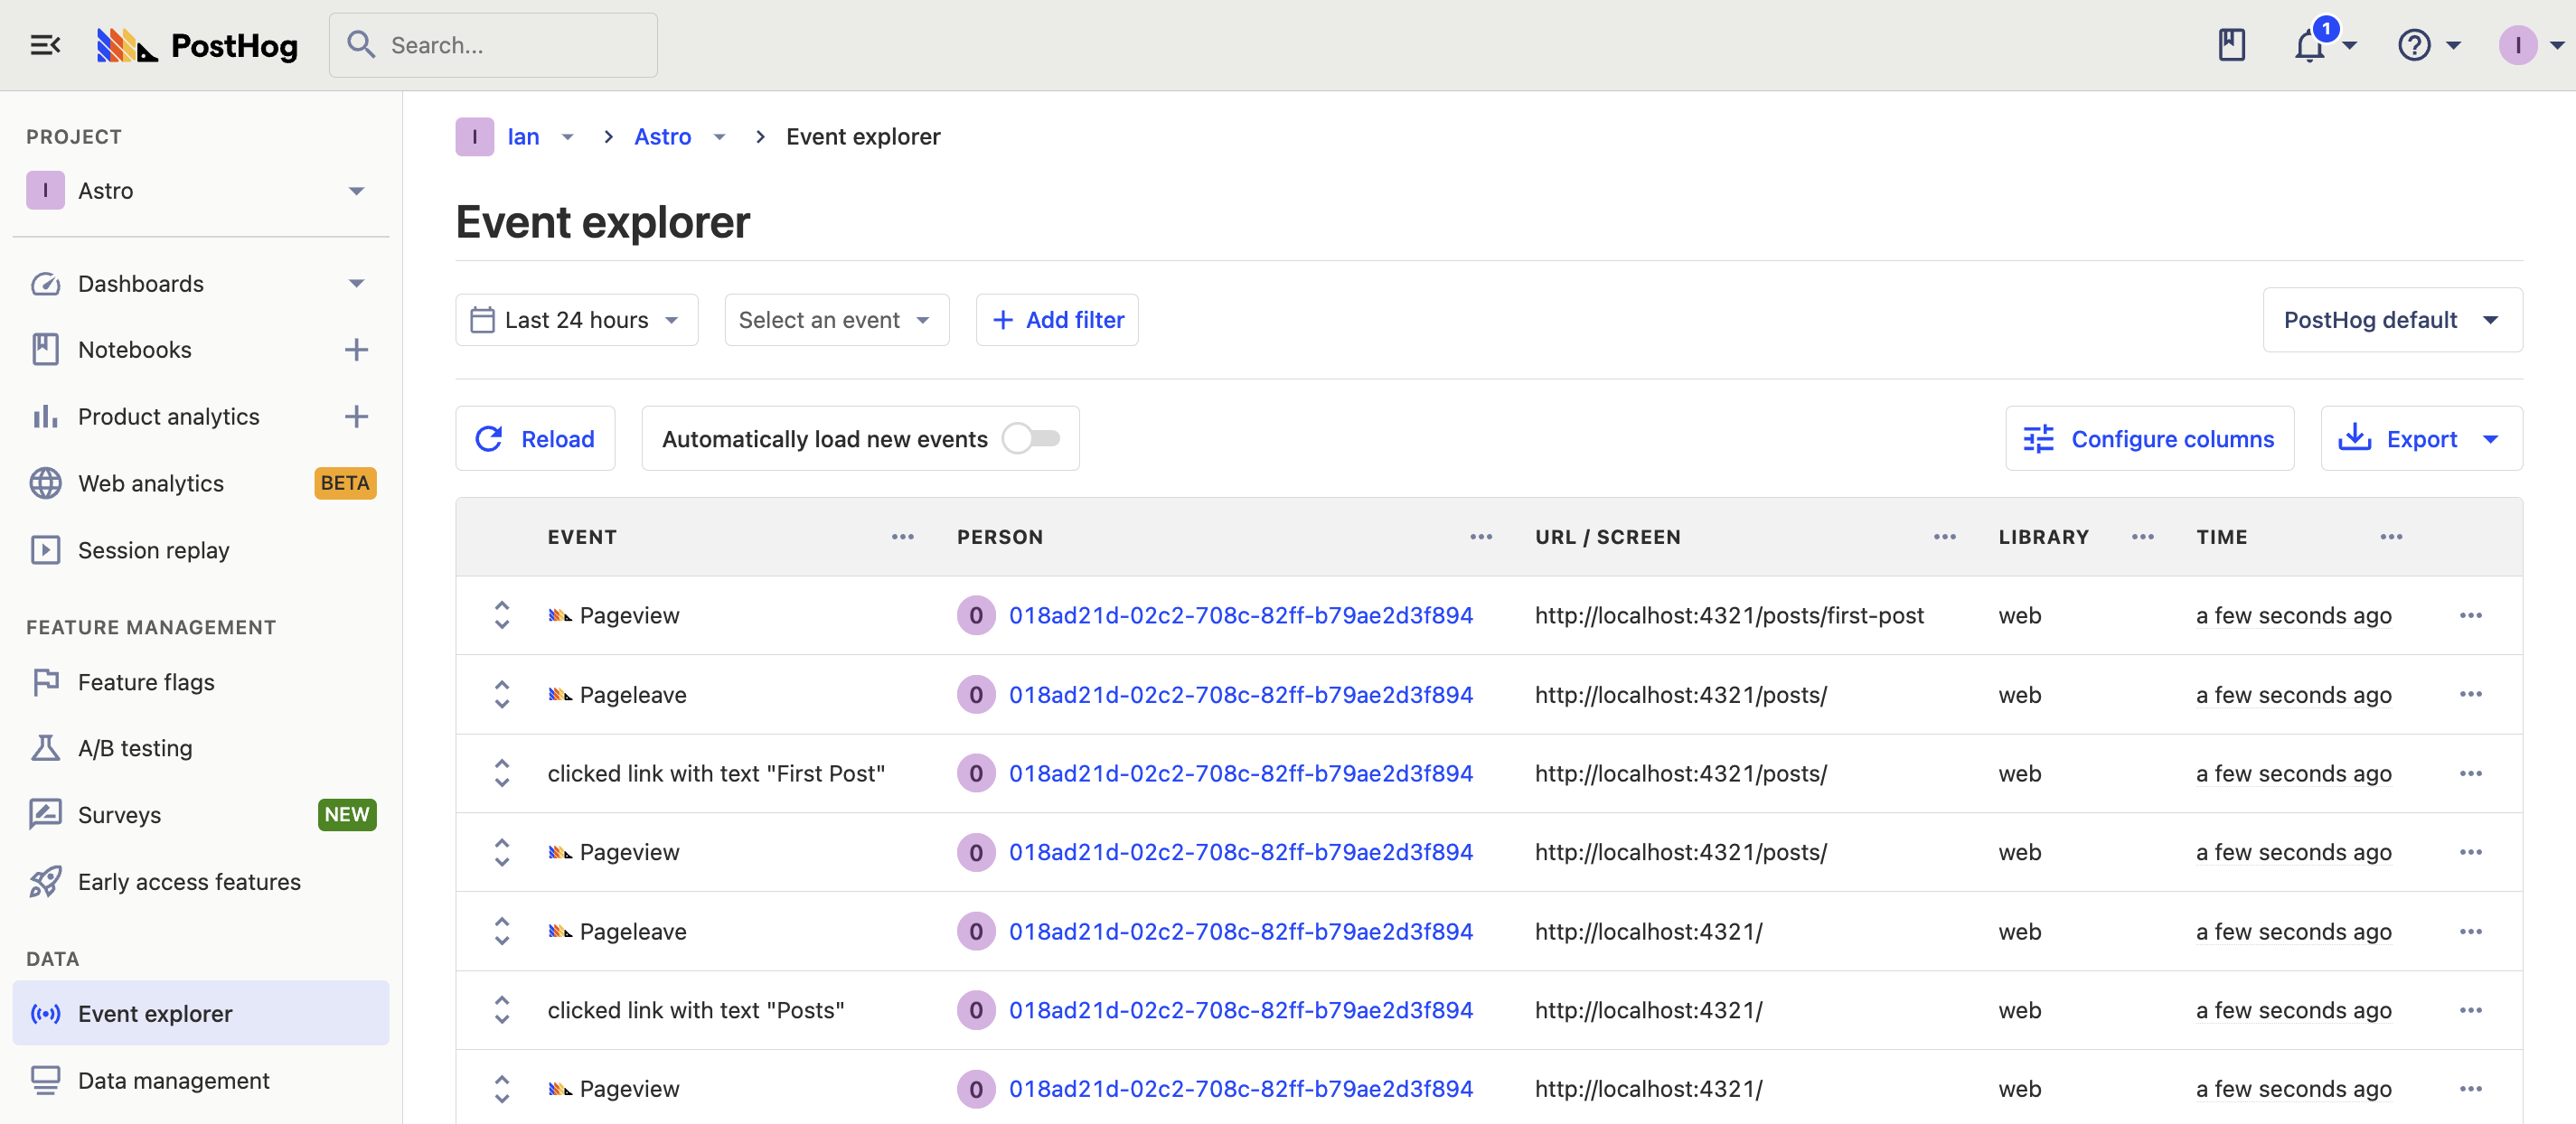Open Feature flags from the sidebar
This screenshot has width=2576, height=1124.
[146, 682]
